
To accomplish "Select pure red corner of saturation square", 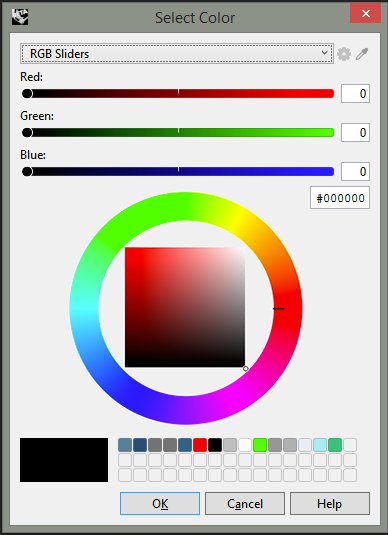I will pyautogui.click(x=127, y=249).
